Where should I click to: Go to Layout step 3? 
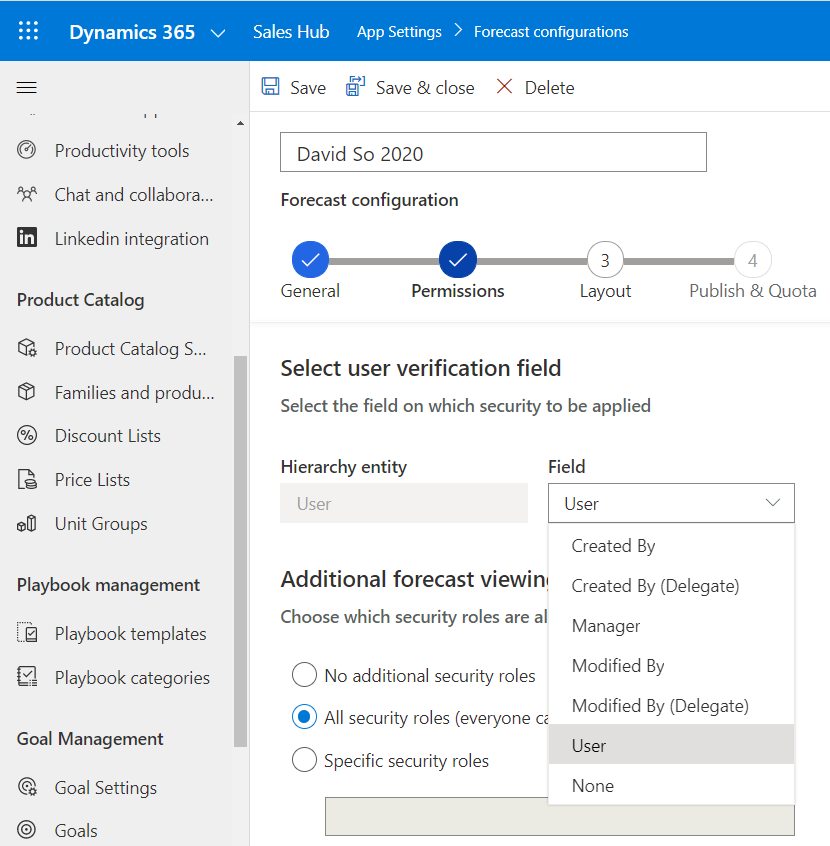click(x=605, y=261)
